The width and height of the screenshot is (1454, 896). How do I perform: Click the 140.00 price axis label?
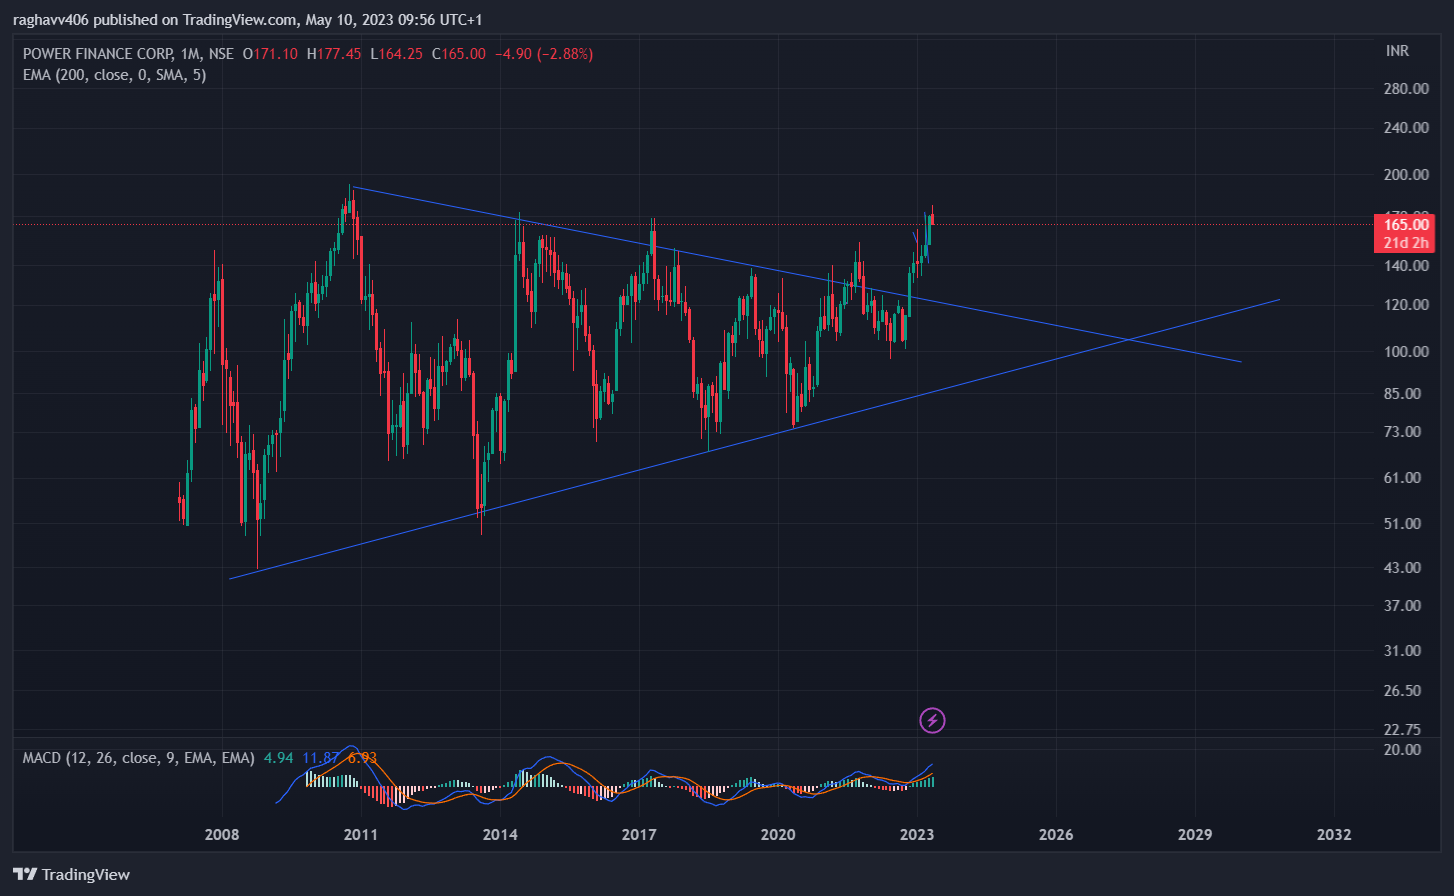click(x=1406, y=265)
